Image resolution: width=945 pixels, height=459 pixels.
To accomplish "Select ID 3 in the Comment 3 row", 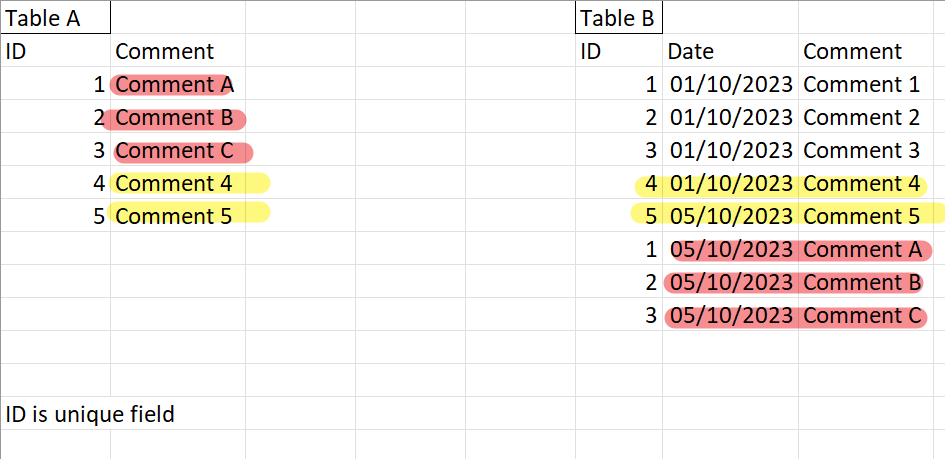I will coord(619,150).
